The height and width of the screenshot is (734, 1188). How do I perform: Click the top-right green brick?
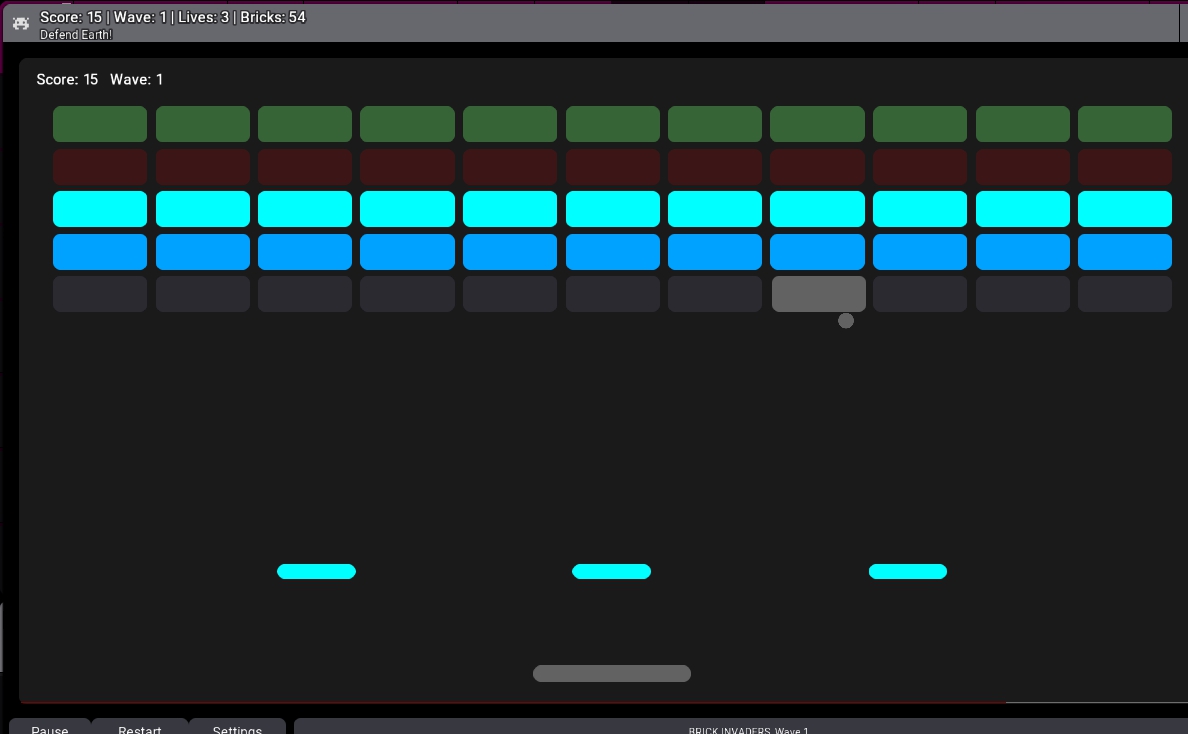(x=1125, y=123)
